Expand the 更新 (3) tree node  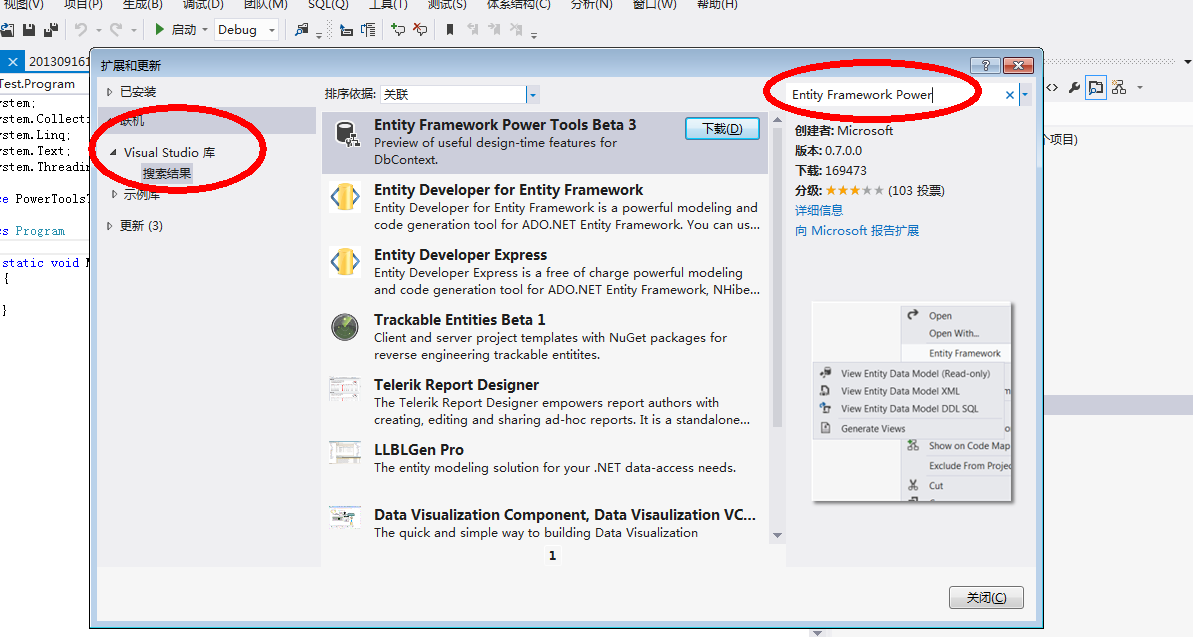tap(110, 226)
